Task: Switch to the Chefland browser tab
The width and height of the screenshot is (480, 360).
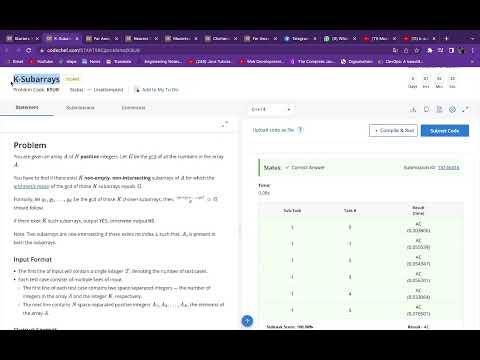Action: coord(220,39)
